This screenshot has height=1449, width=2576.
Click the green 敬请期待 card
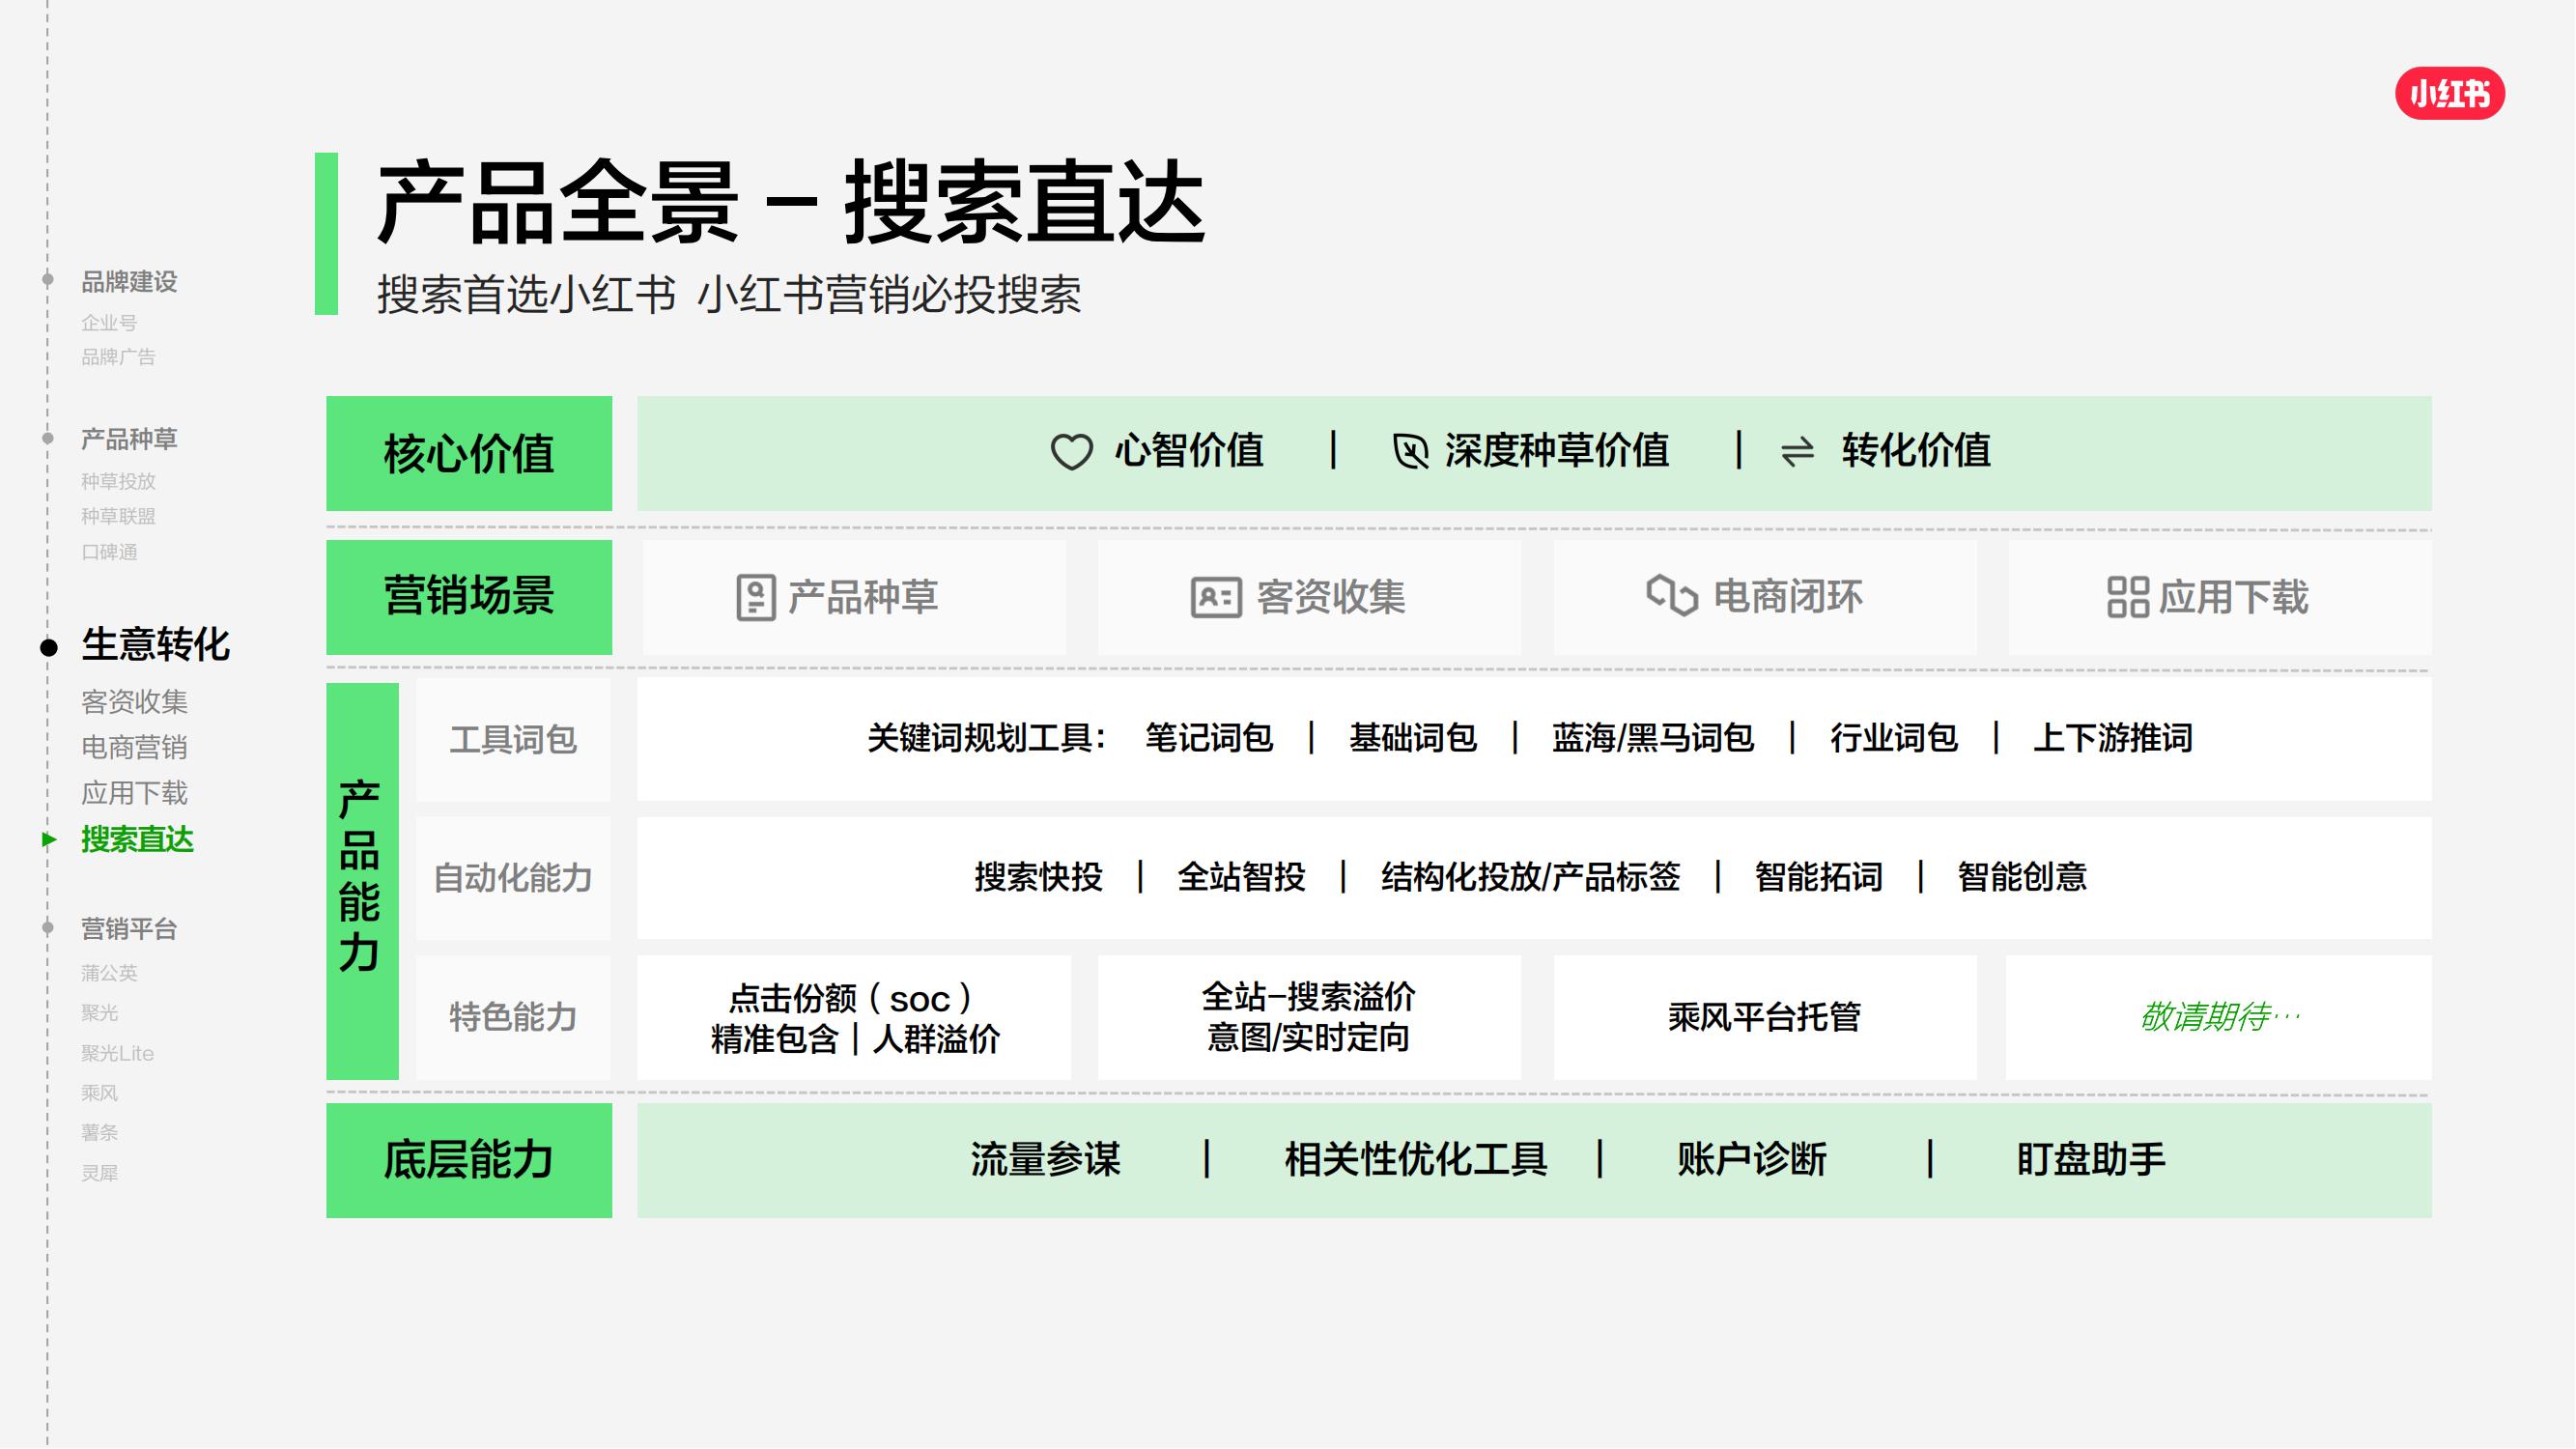(x=2219, y=1018)
